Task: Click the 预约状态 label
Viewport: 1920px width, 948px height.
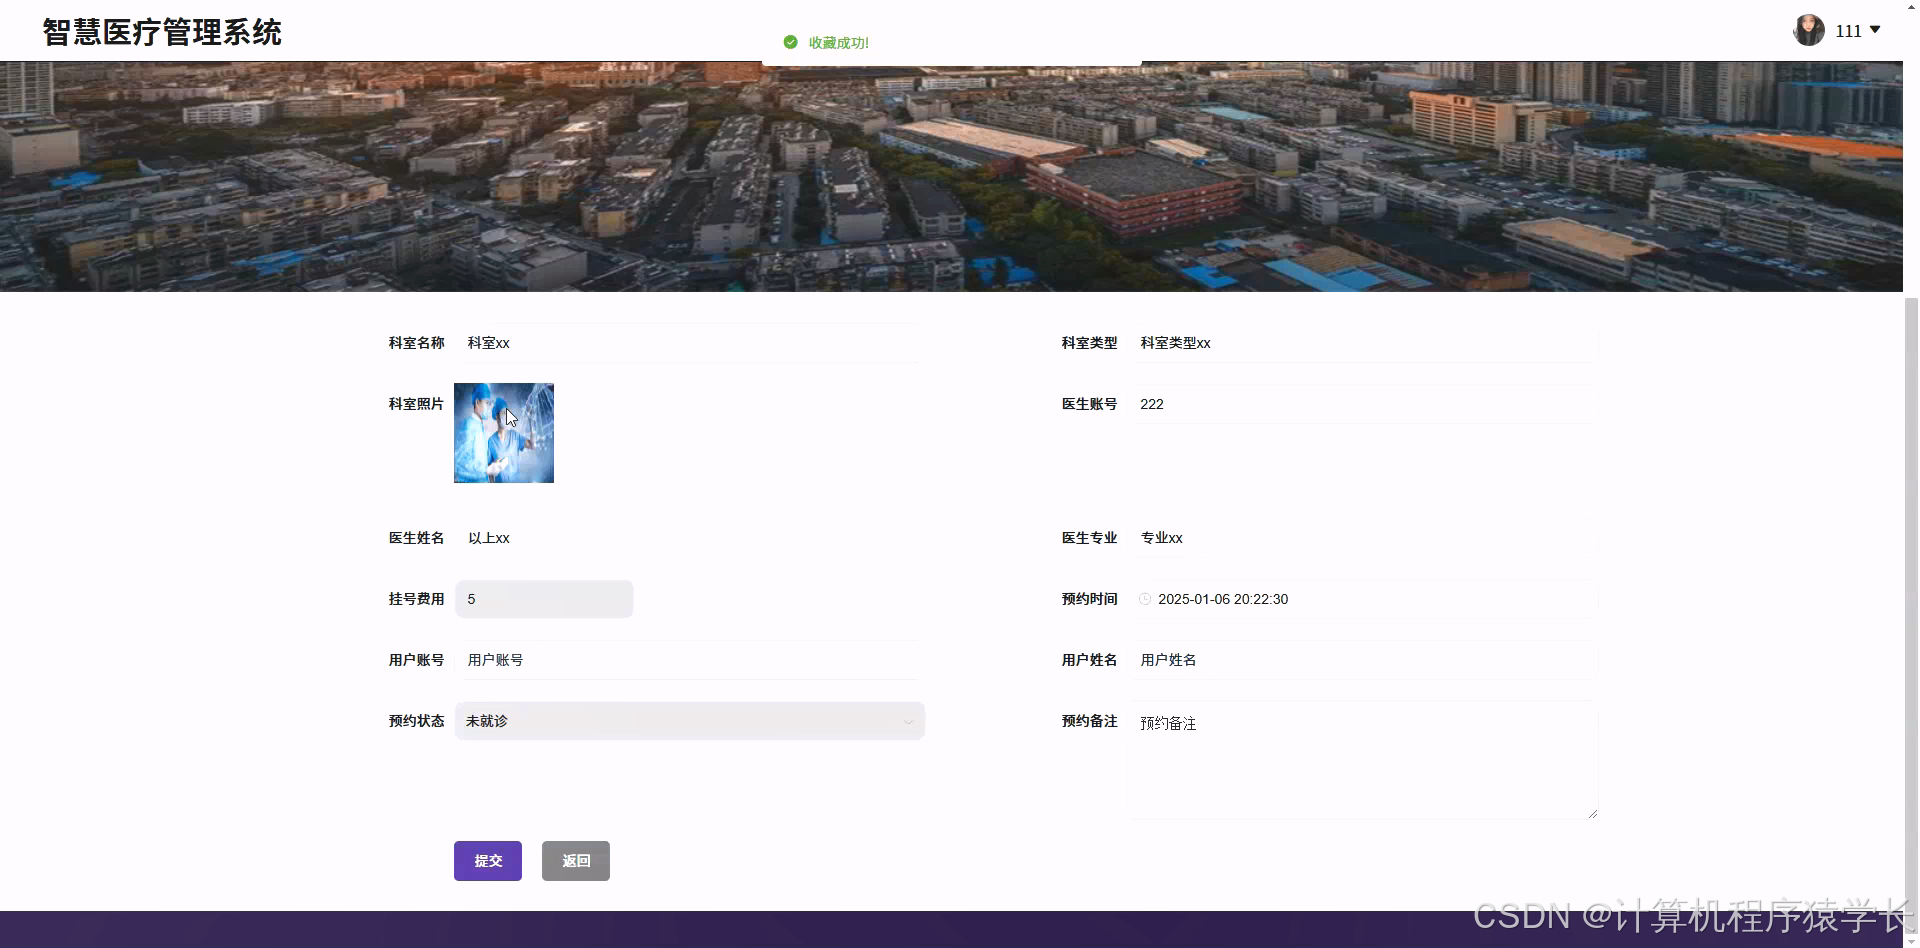Action: tap(416, 721)
